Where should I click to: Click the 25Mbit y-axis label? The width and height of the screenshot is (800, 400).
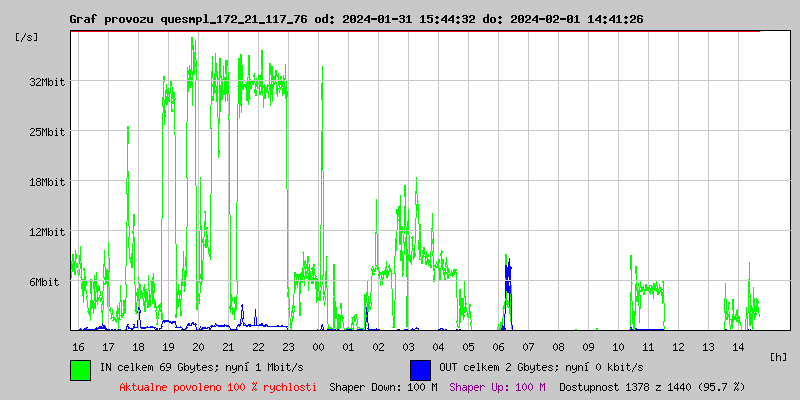pos(46,132)
